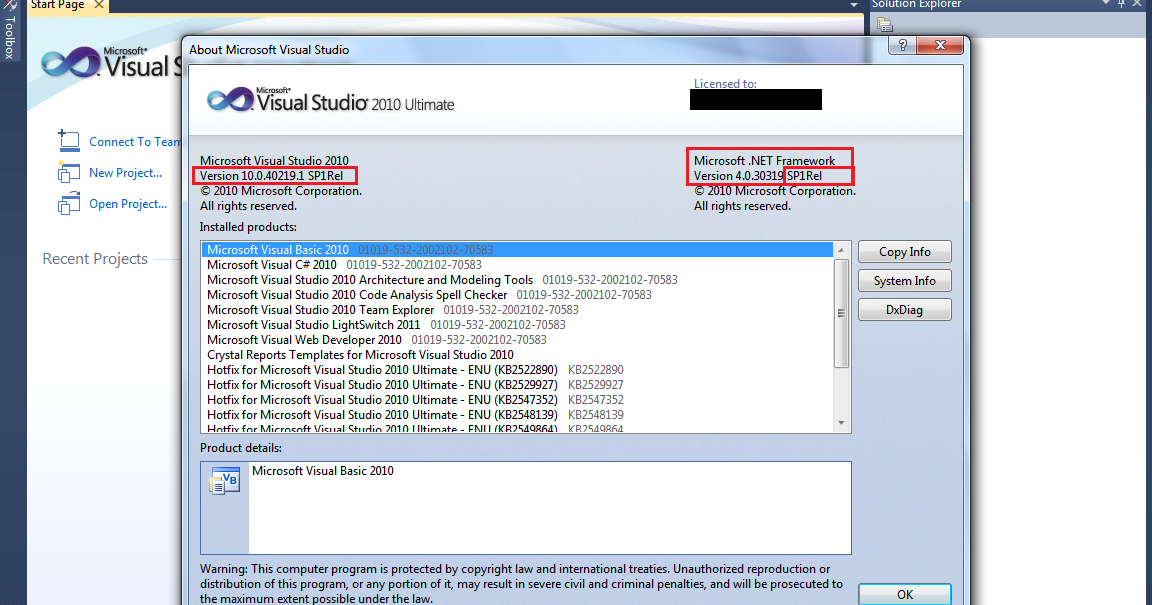1152x605 pixels.
Task: Click the Visual Studio logo on the Start Page
Action: pyautogui.click(x=110, y=63)
